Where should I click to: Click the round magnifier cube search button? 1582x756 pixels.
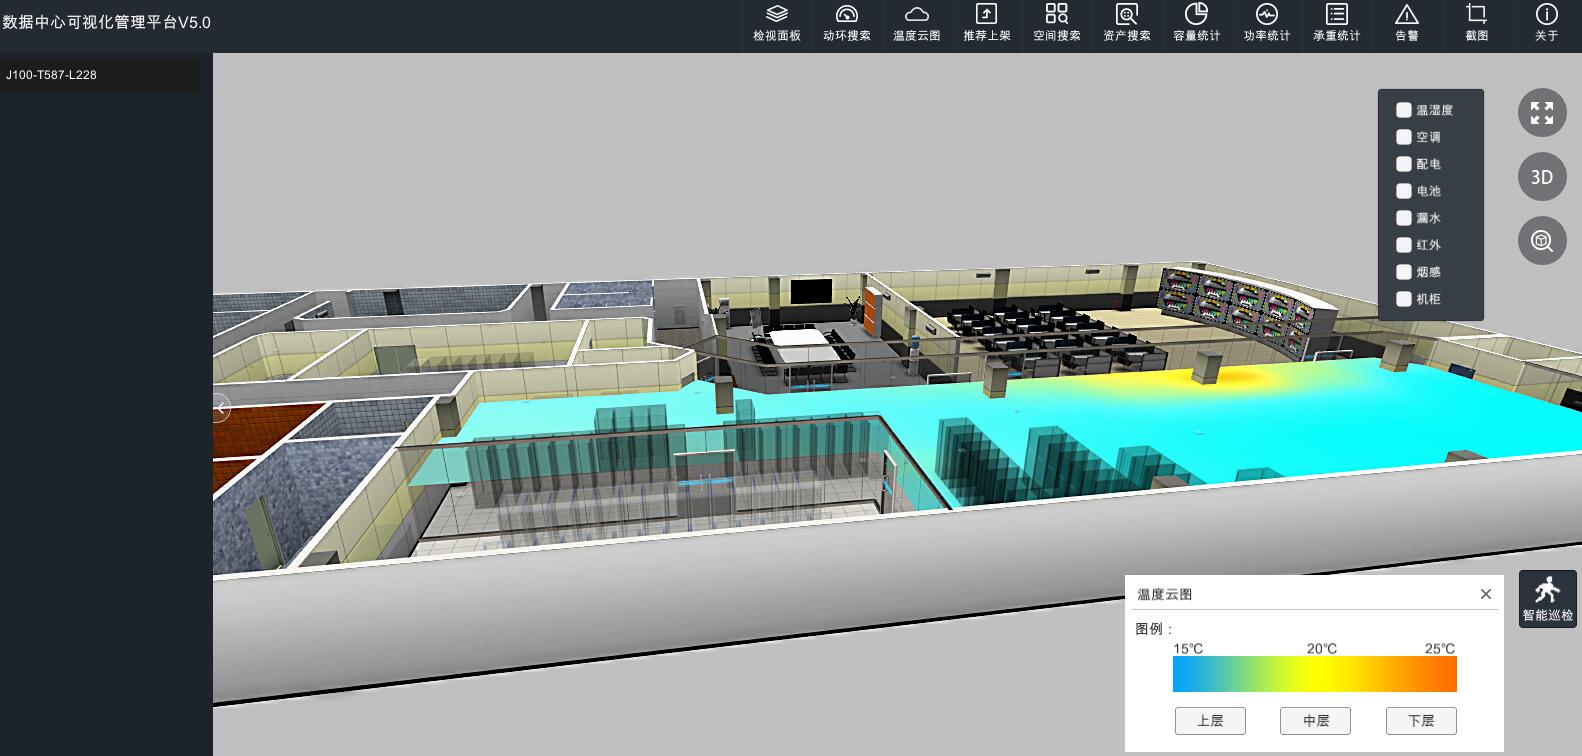pos(1542,241)
